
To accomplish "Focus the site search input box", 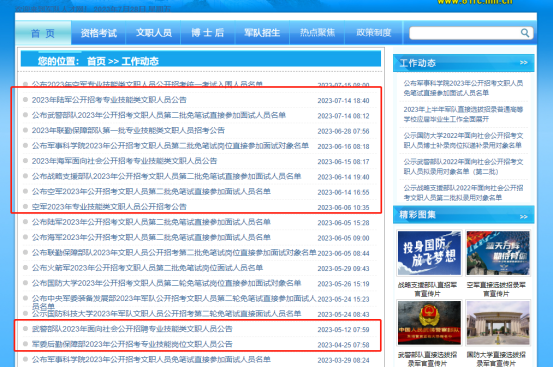I will pyautogui.click(x=465, y=33).
